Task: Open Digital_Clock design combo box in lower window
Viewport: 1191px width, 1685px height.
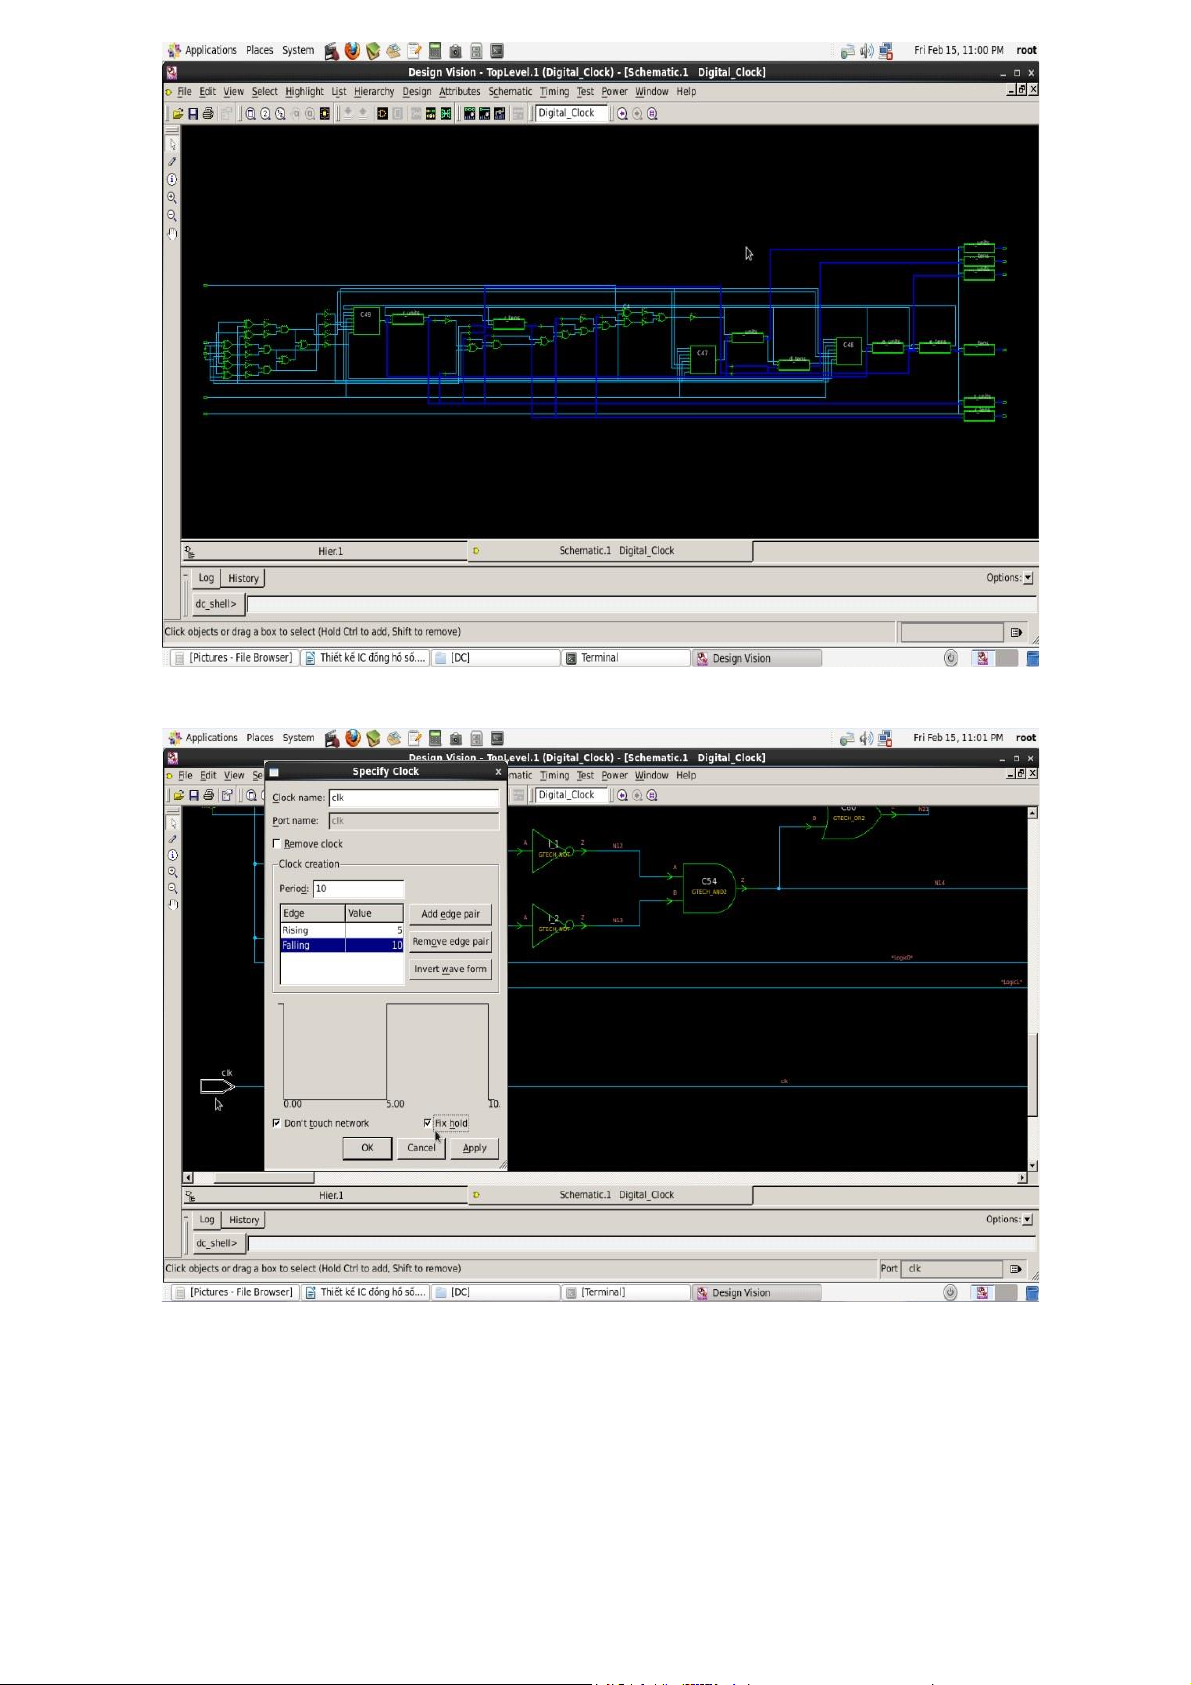Action: [571, 796]
